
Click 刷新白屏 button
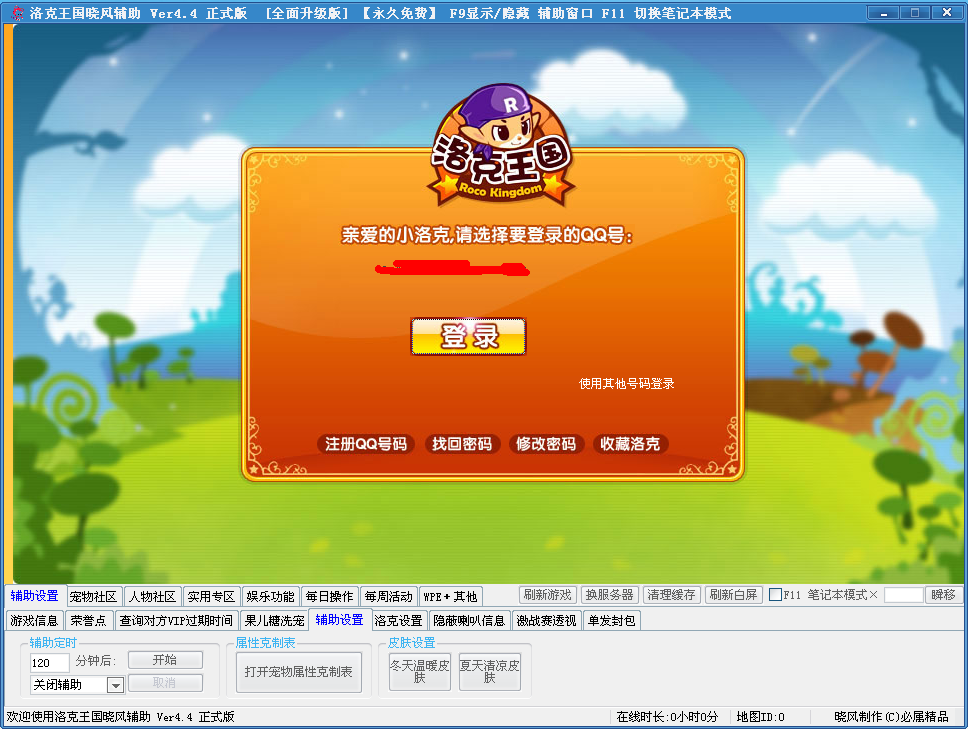(x=733, y=594)
